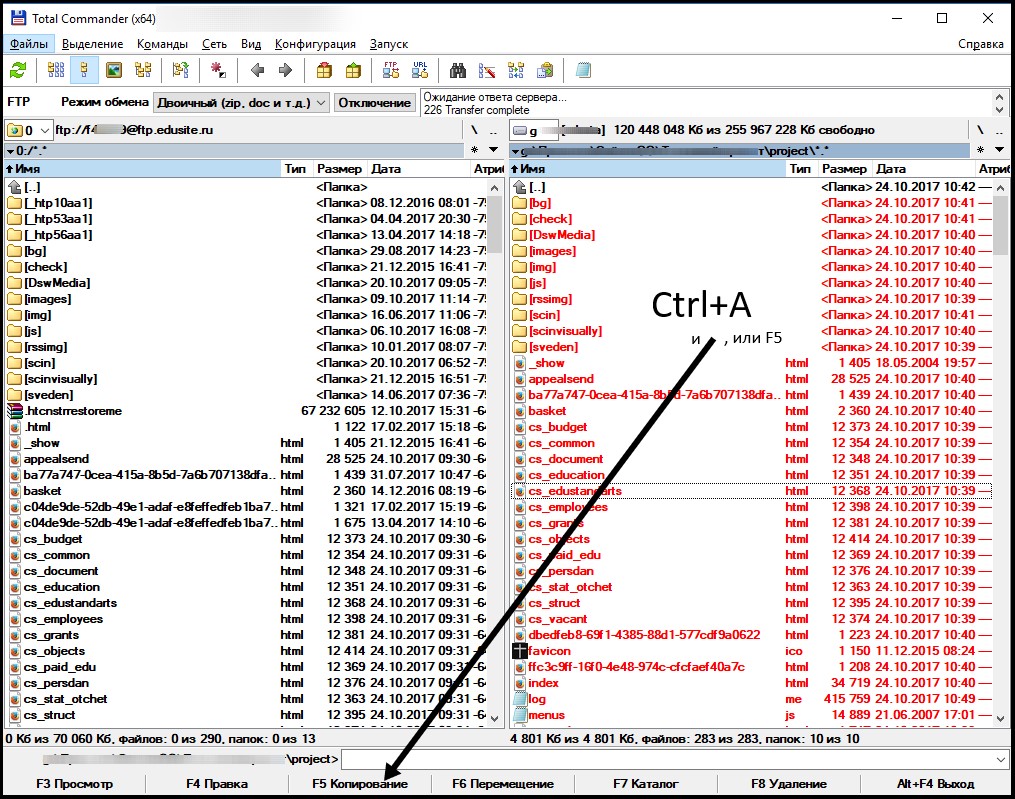Open the FTP connect toolbar icon
The image size is (1015, 799).
pos(391,70)
